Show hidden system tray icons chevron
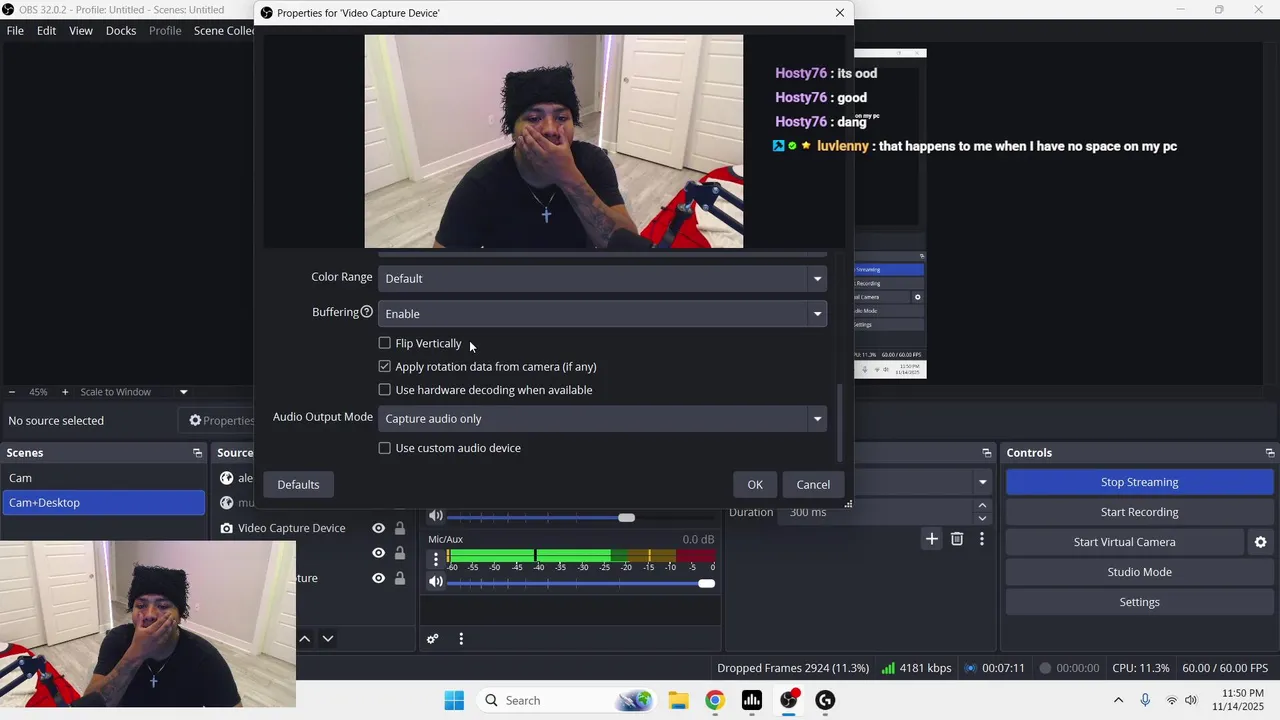Image resolution: width=1280 pixels, height=720 pixels. tap(1118, 700)
